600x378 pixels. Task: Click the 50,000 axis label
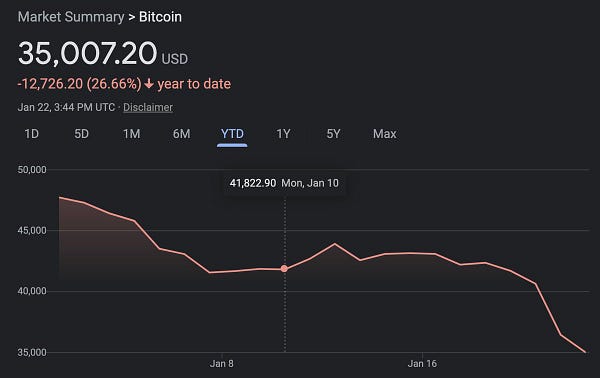(x=32, y=170)
